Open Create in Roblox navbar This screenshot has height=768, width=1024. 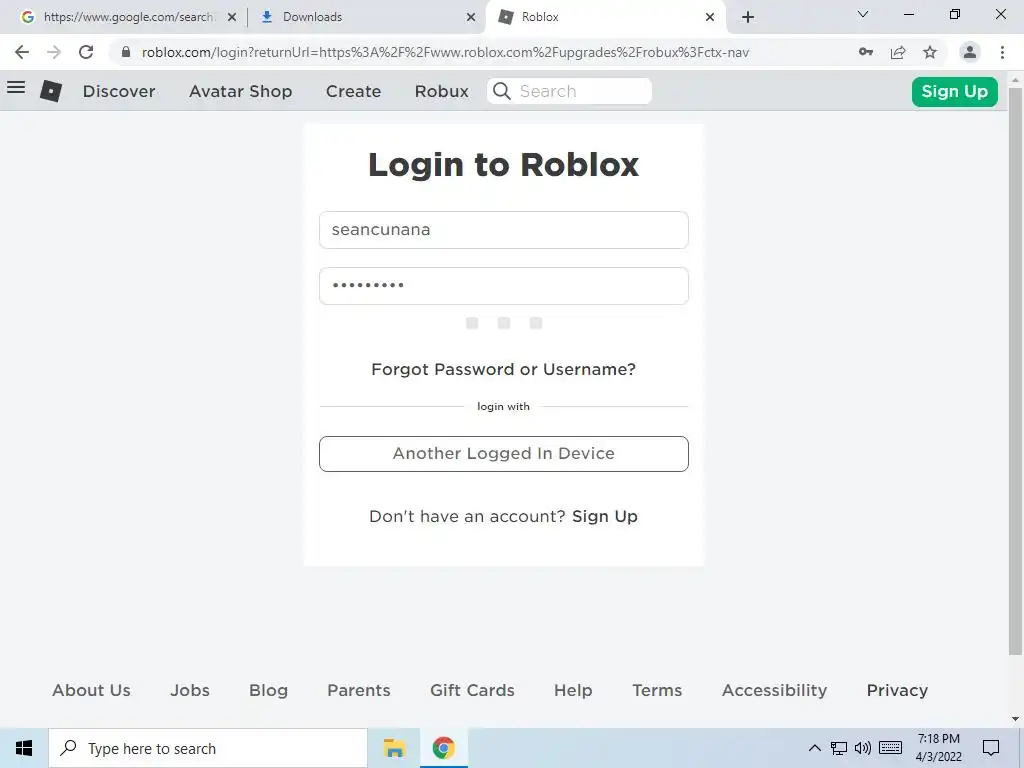point(353,91)
